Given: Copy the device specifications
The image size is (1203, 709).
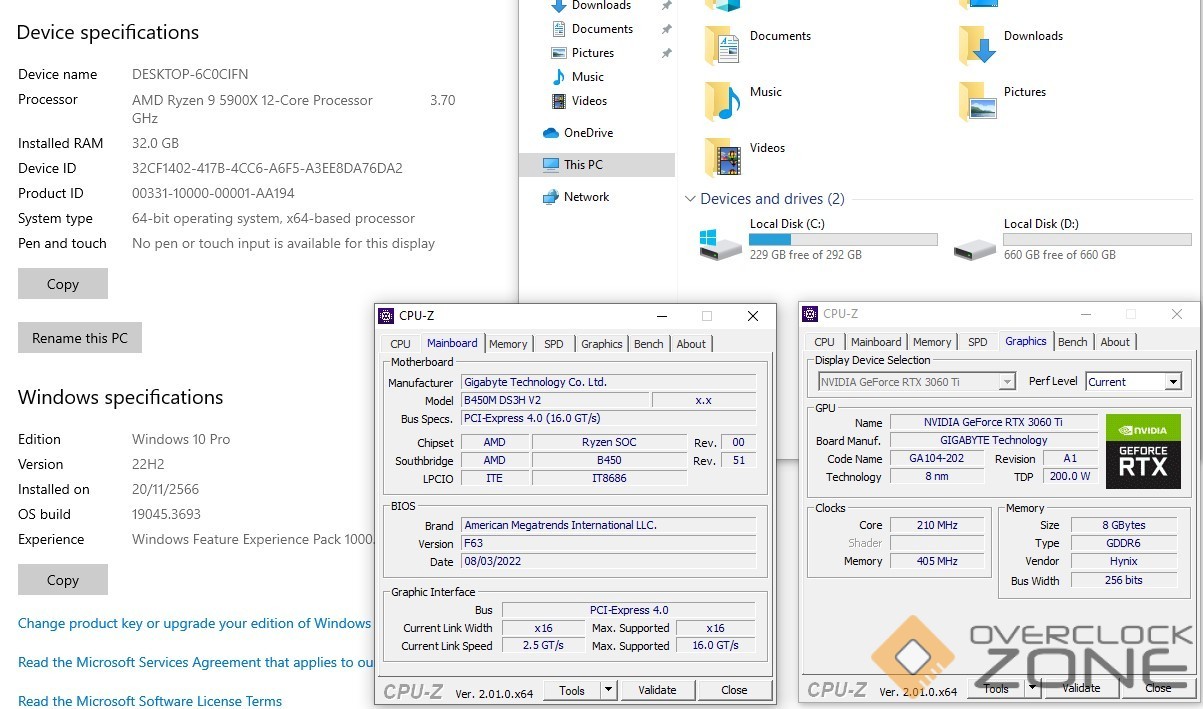Looking at the screenshot, I should pyautogui.click(x=63, y=284).
